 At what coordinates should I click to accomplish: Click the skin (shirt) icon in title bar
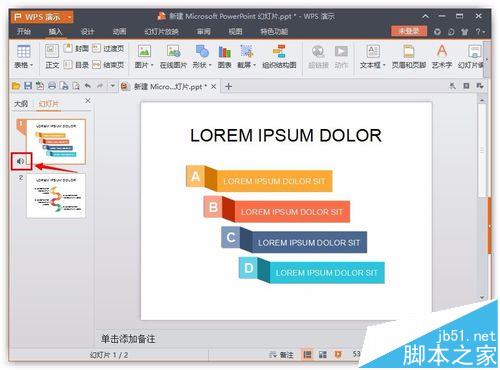(x=465, y=32)
